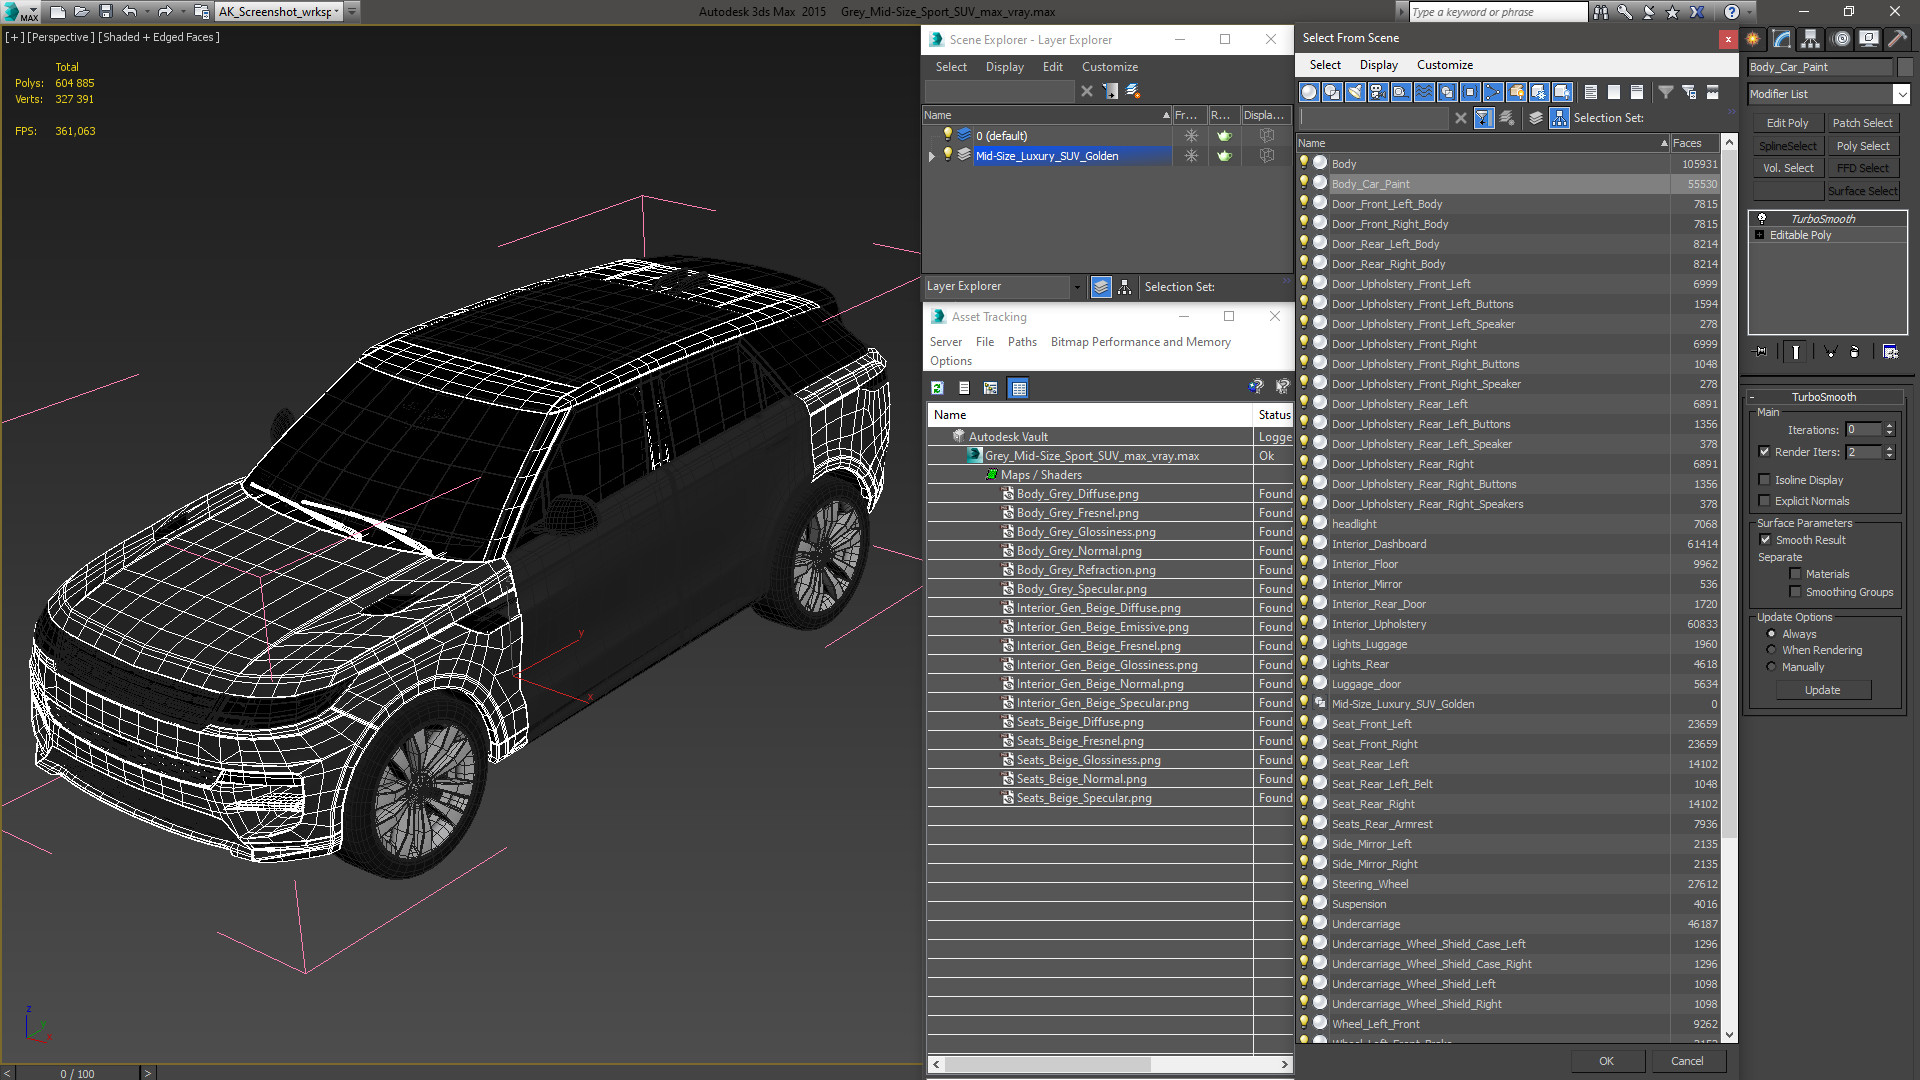Switch Asset Tracking to table view
Image resolution: width=1920 pixels, height=1080 pixels.
[x=1019, y=388]
